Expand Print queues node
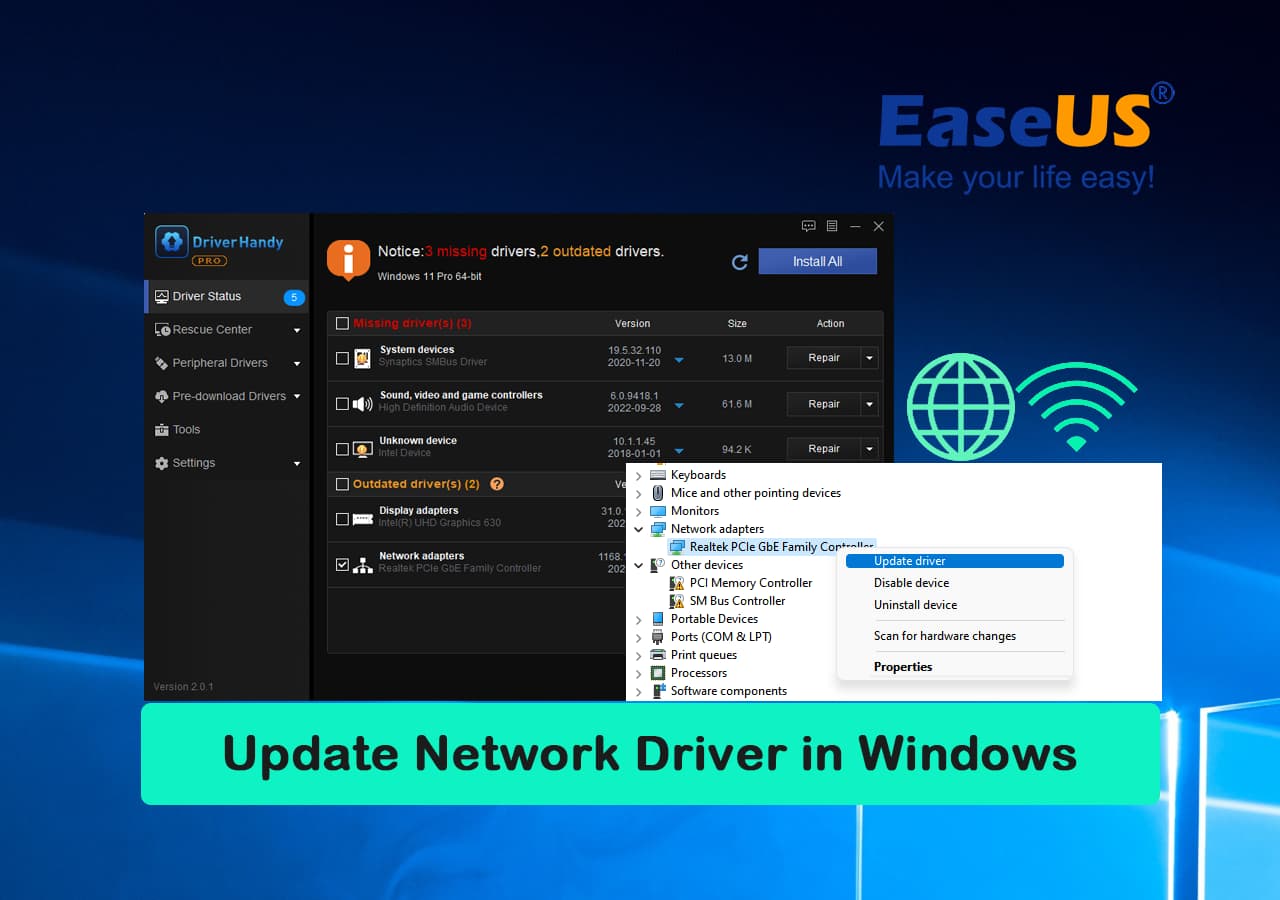 [x=639, y=656]
